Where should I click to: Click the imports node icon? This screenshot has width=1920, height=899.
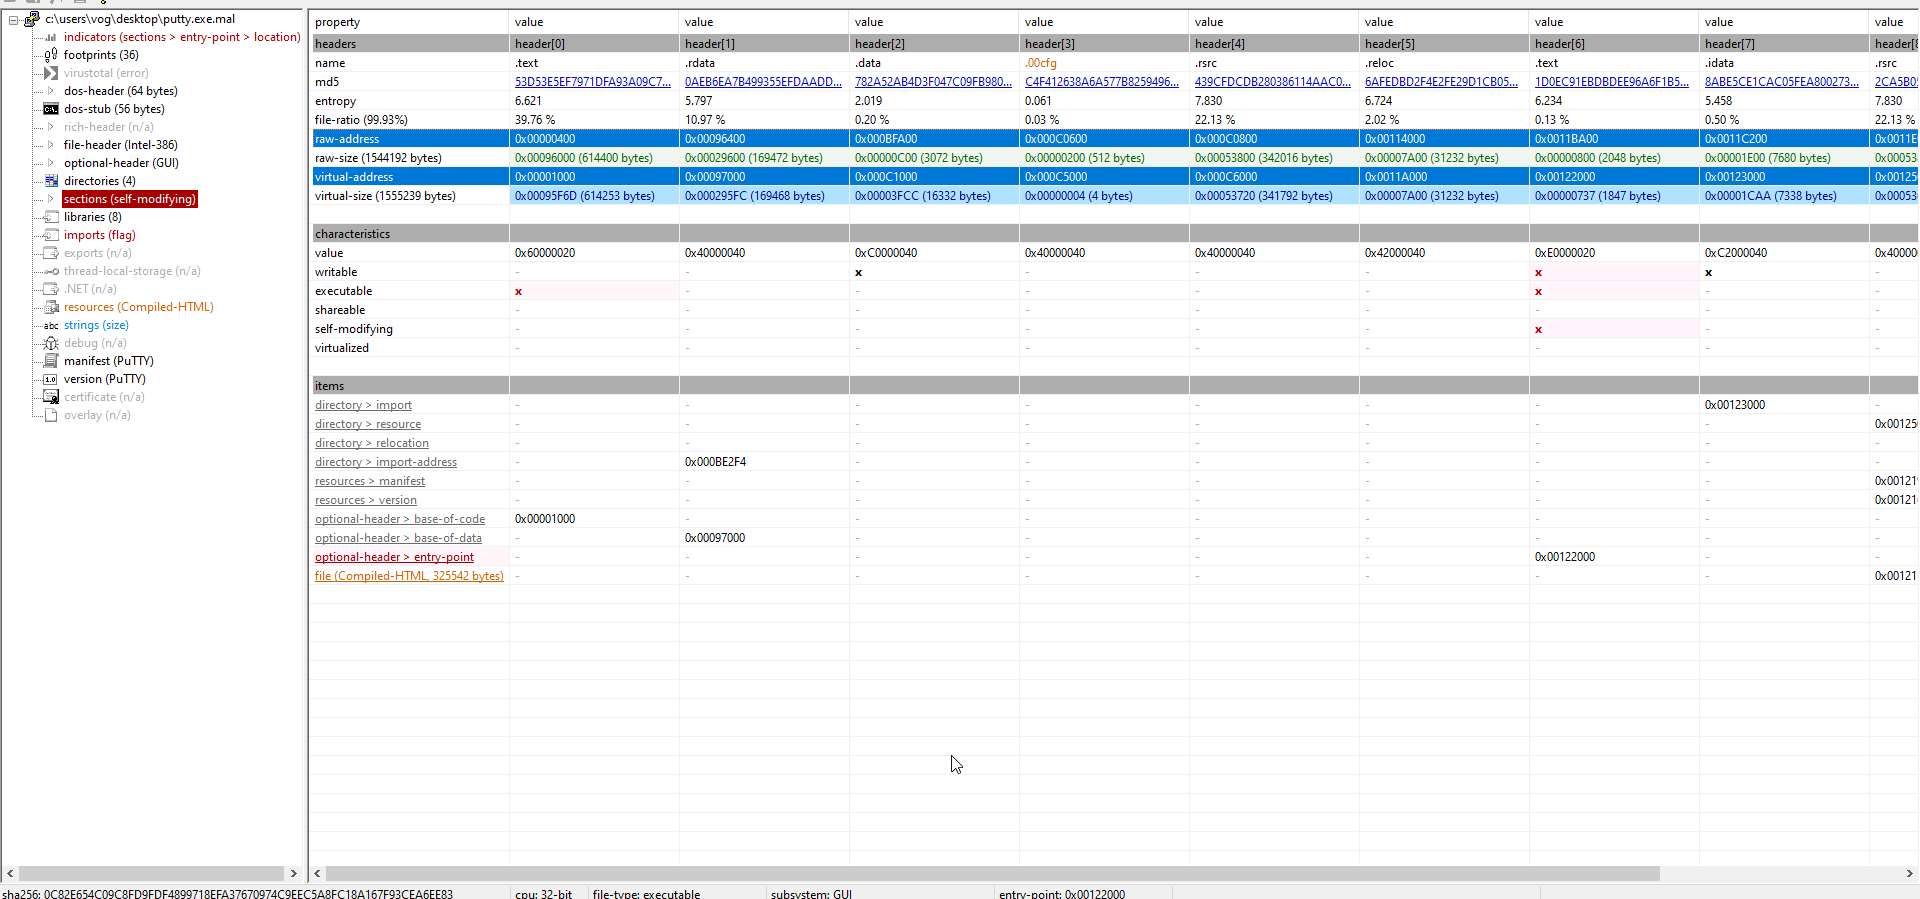point(50,235)
